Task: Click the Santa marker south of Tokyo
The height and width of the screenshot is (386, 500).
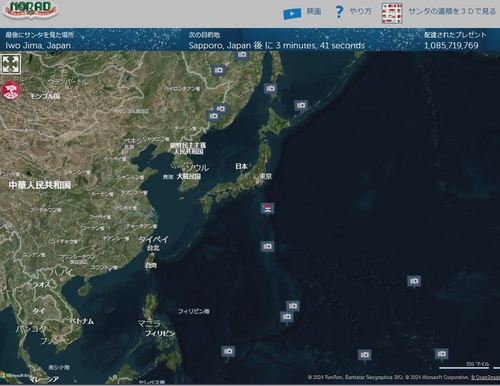Action: tap(267, 208)
